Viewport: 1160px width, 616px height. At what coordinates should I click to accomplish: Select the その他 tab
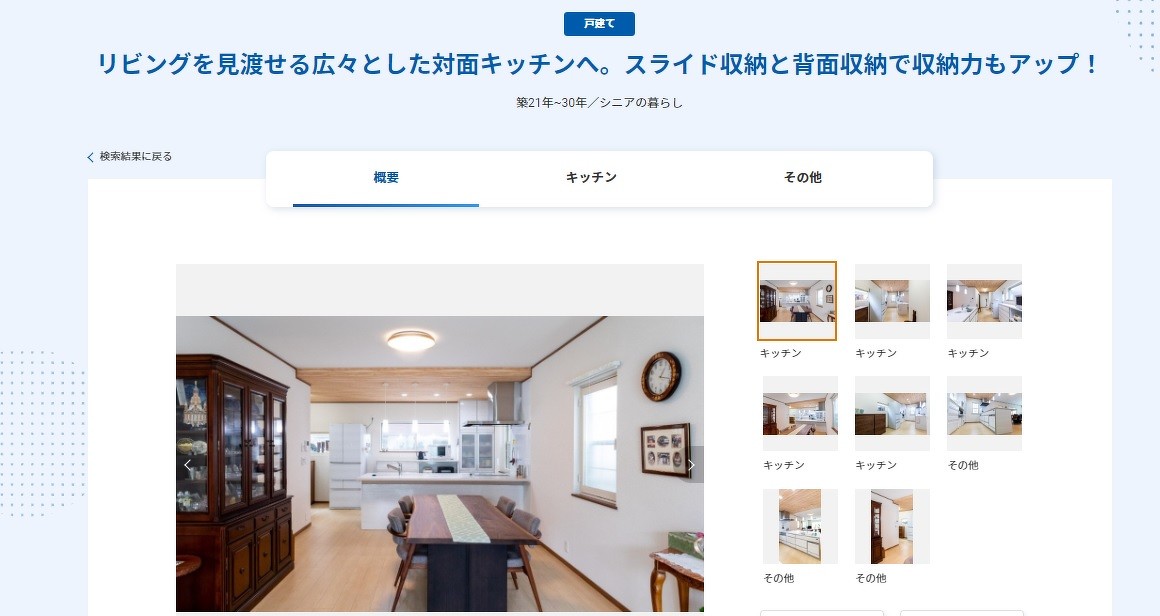click(x=803, y=177)
